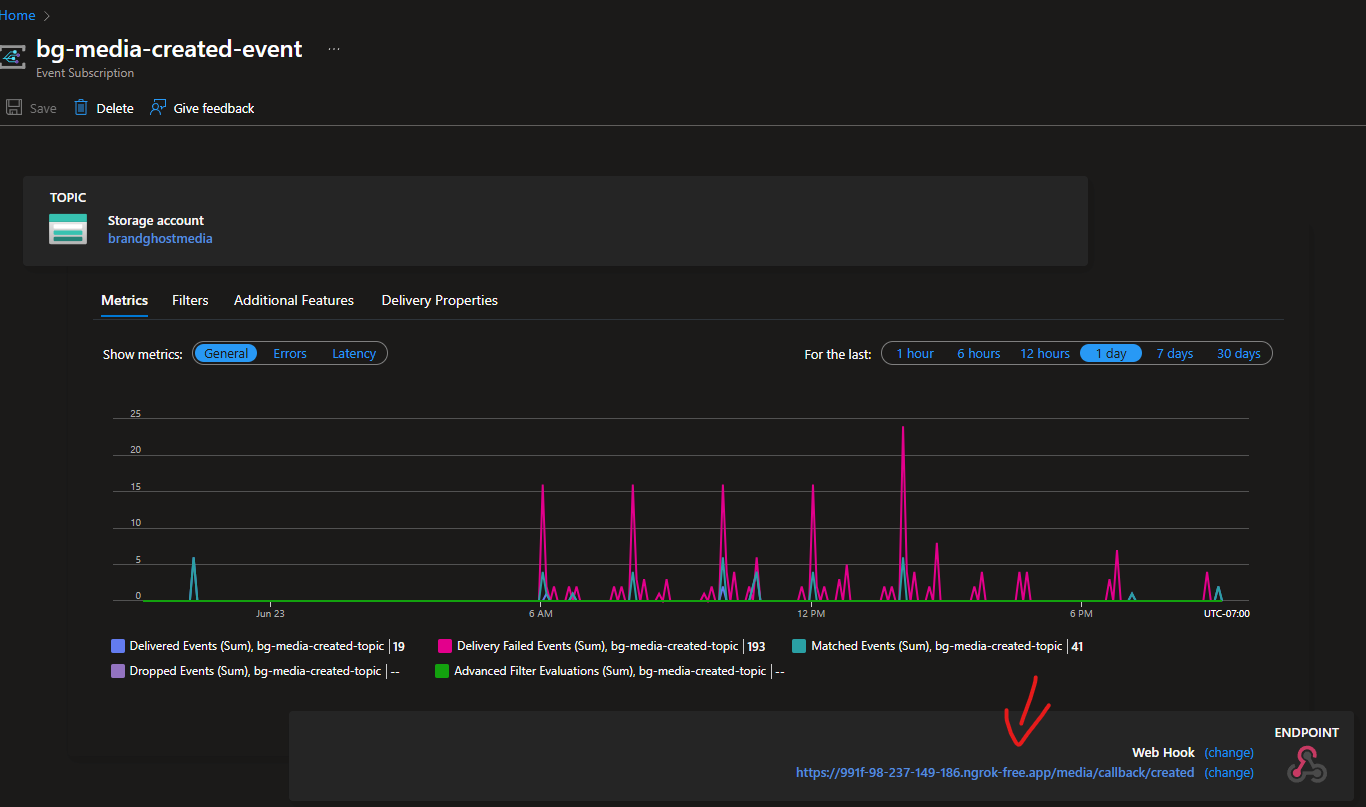Select Latency metrics option
This screenshot has height=807, width=1366.
[354, 353]
